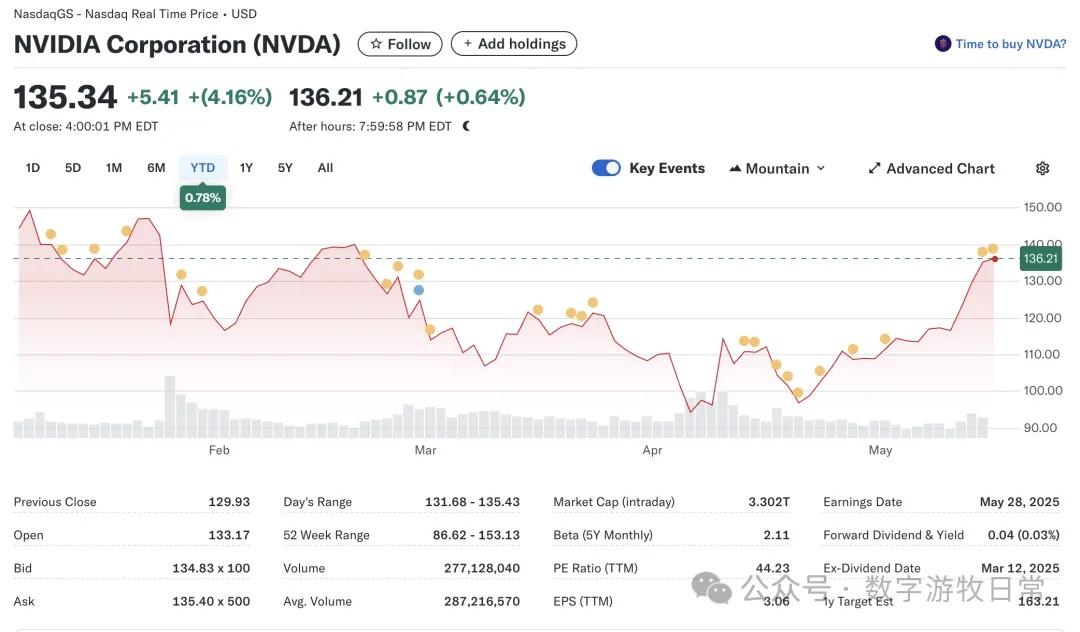
Task: Click the after-hours moon icon
Action: pos(466,126)
